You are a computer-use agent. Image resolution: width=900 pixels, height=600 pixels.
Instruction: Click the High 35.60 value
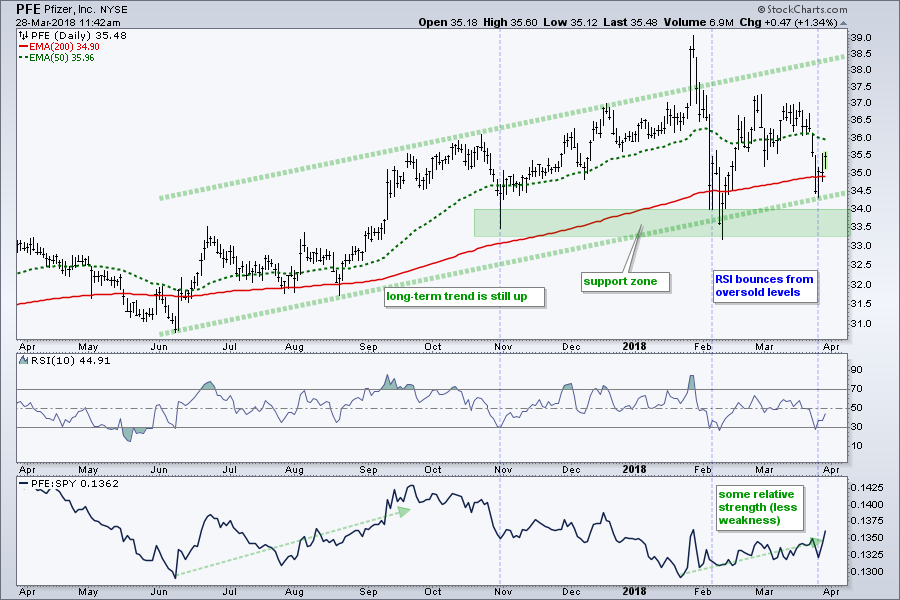click(x=510, y=22)
